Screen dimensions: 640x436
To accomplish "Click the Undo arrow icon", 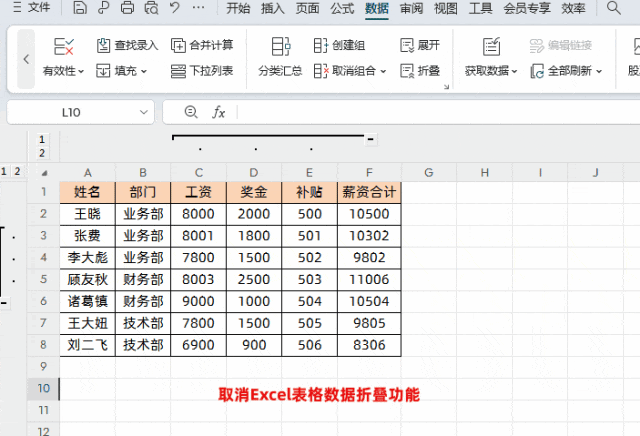I will click(x=175, y=9).
